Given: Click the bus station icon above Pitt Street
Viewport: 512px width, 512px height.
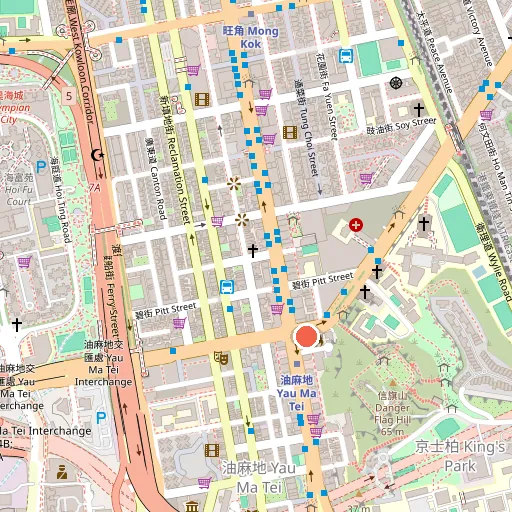Looking at the screenshot, I should tap(227, 287).
